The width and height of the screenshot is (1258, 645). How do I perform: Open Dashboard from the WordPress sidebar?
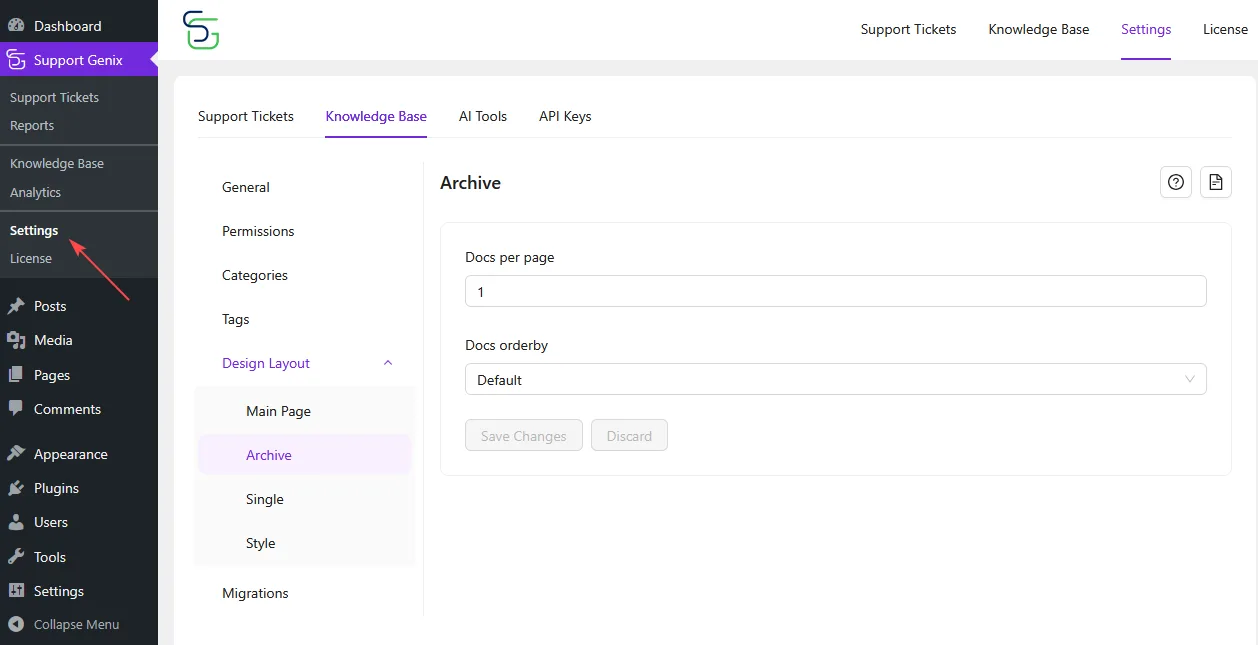pos(67,26)
